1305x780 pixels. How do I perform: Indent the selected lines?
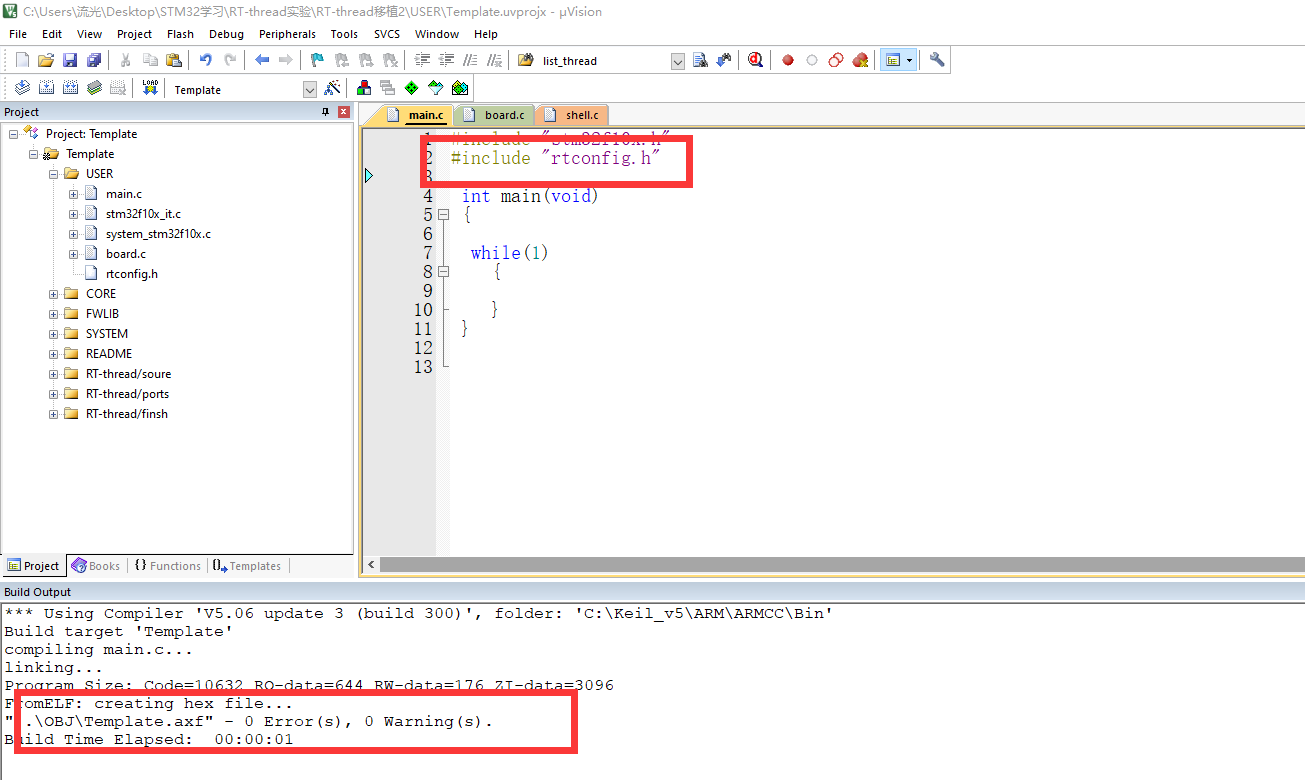pos(422,60)
